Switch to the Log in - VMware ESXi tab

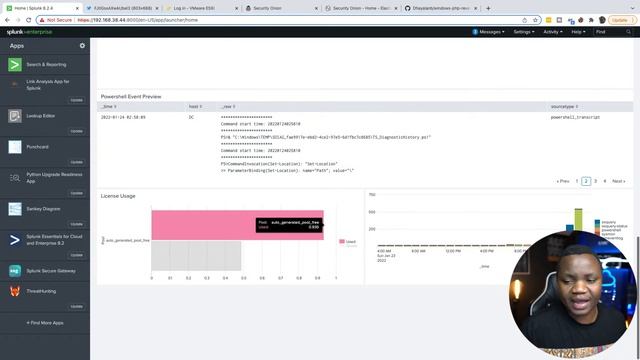point(201,8)
